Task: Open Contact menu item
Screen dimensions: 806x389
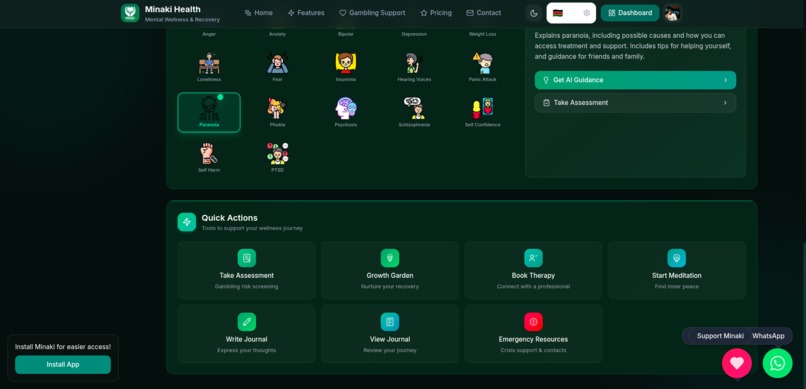Action: tap(483, 13)
